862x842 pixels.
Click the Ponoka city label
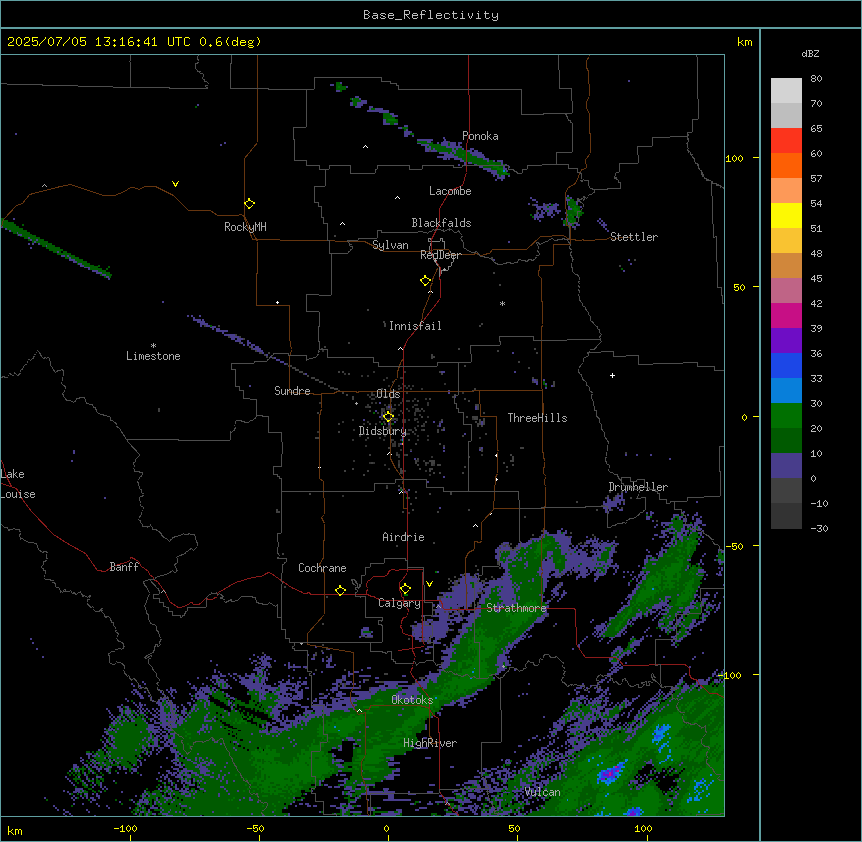(x=480, y=136)
